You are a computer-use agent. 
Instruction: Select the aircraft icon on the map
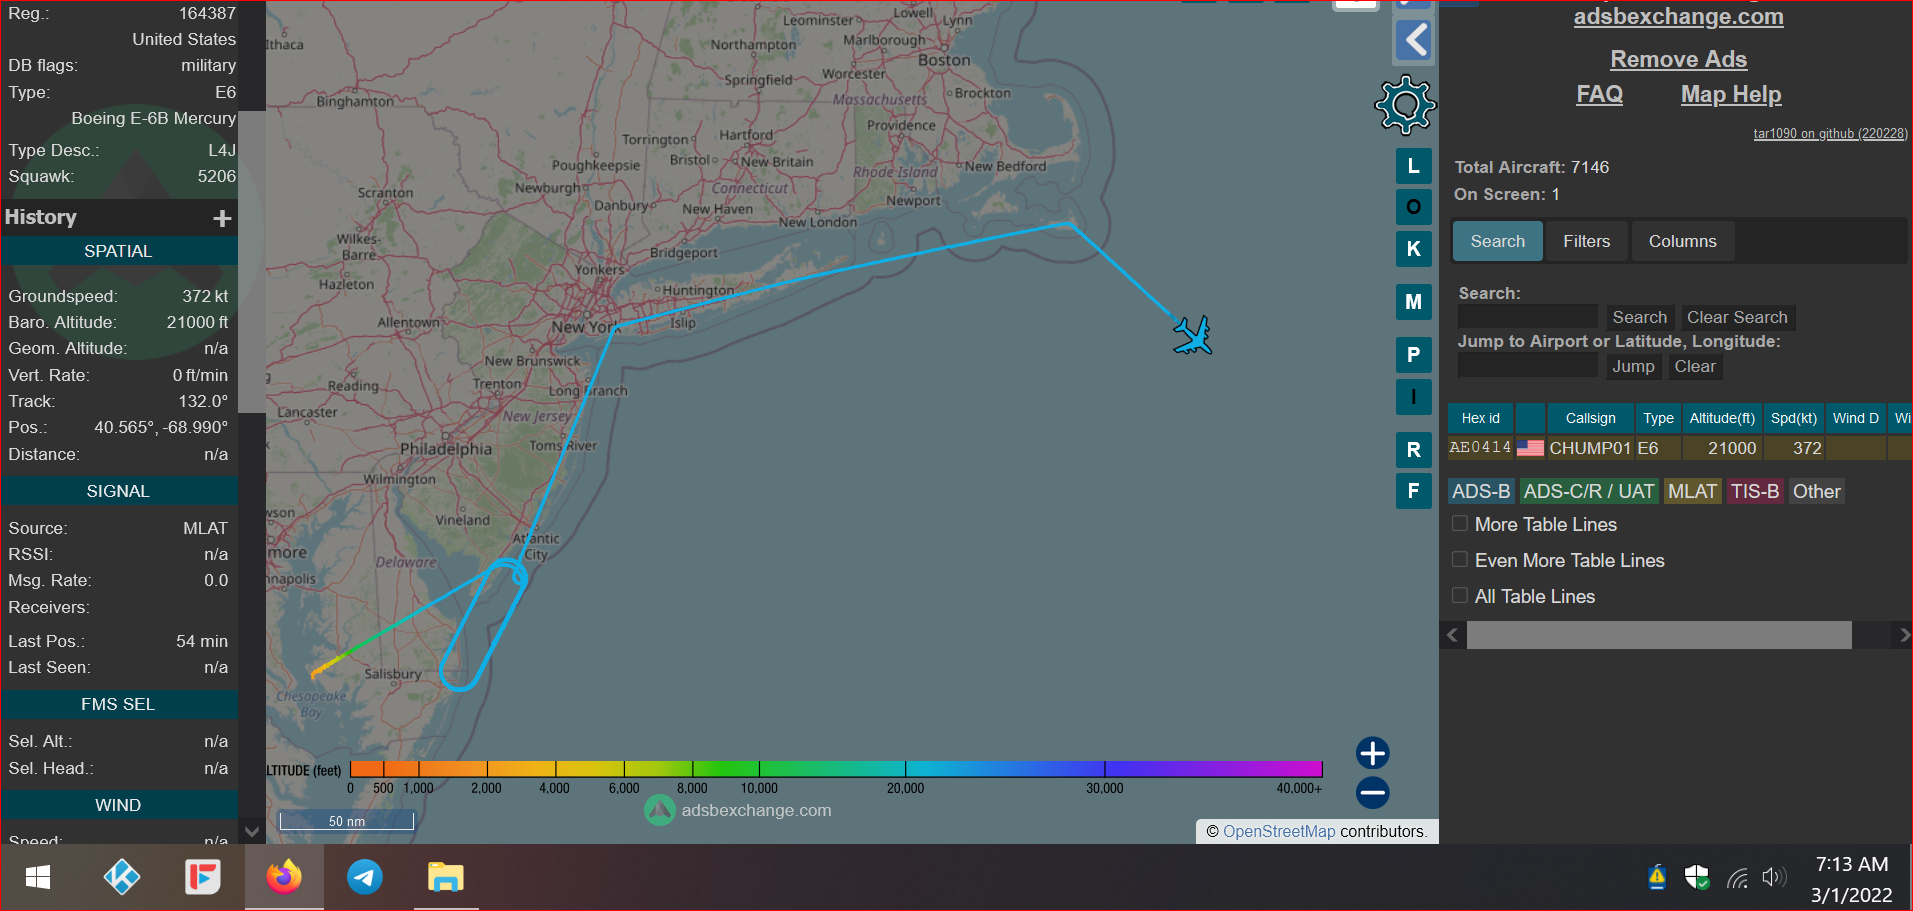pos(1192,335)
